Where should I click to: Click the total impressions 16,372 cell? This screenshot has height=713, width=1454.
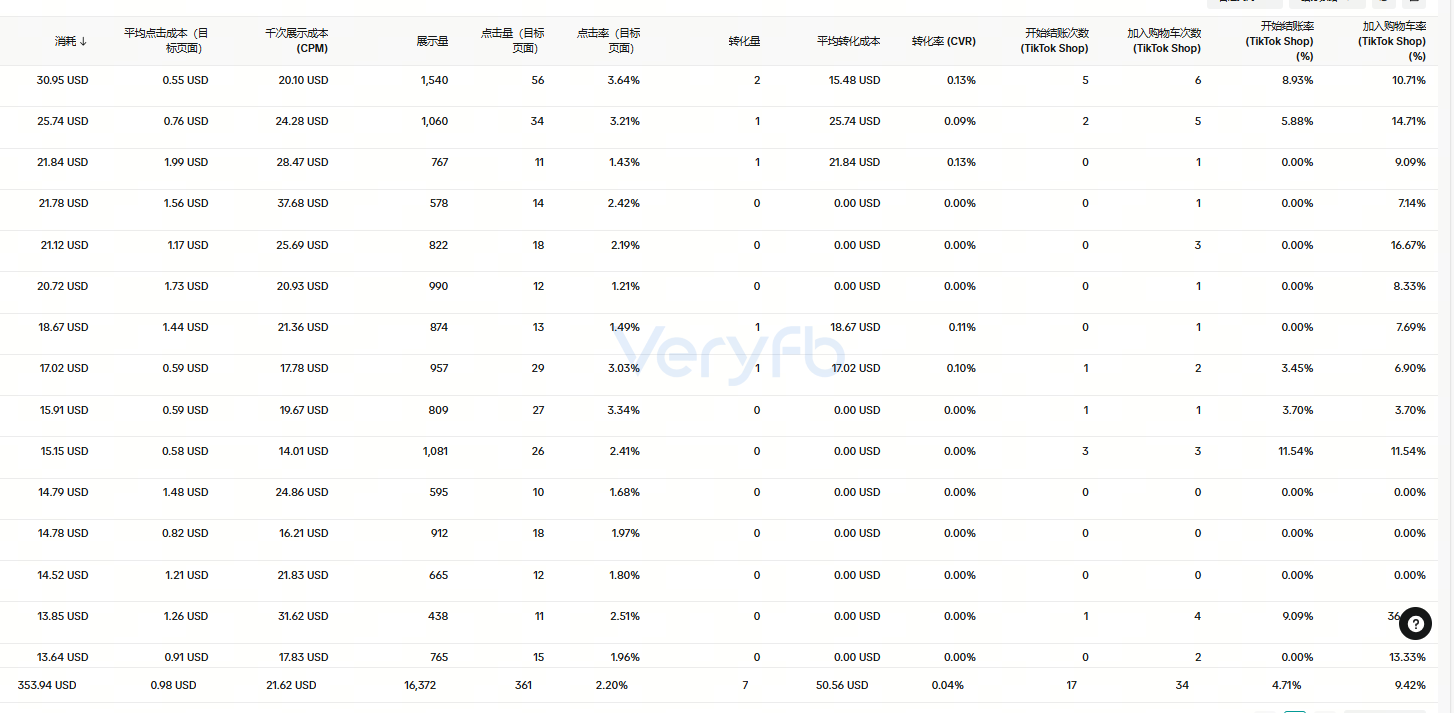point(419,685)
